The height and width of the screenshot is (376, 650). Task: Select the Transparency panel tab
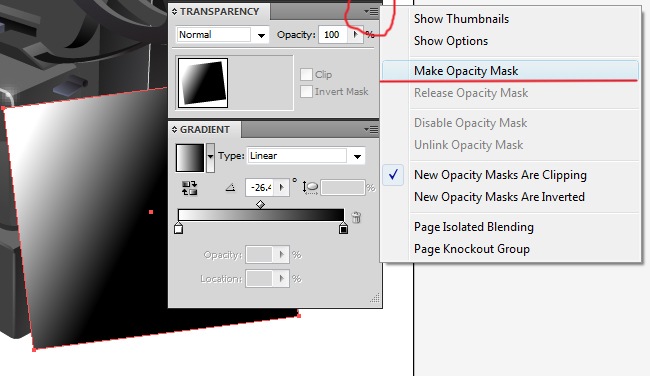[219, 12]
